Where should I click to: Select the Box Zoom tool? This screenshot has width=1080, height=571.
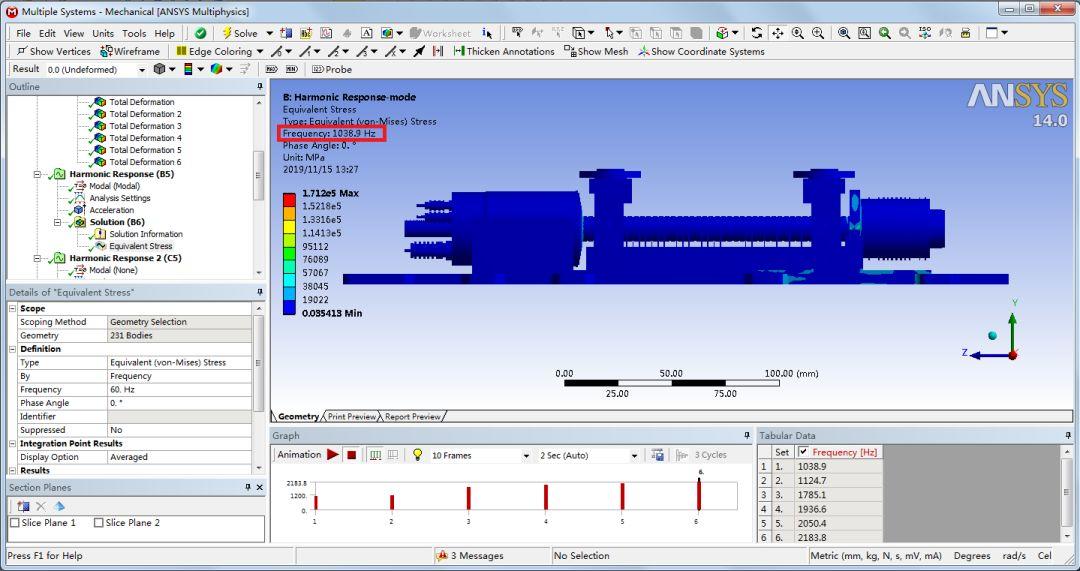click(x=818, y=33)
